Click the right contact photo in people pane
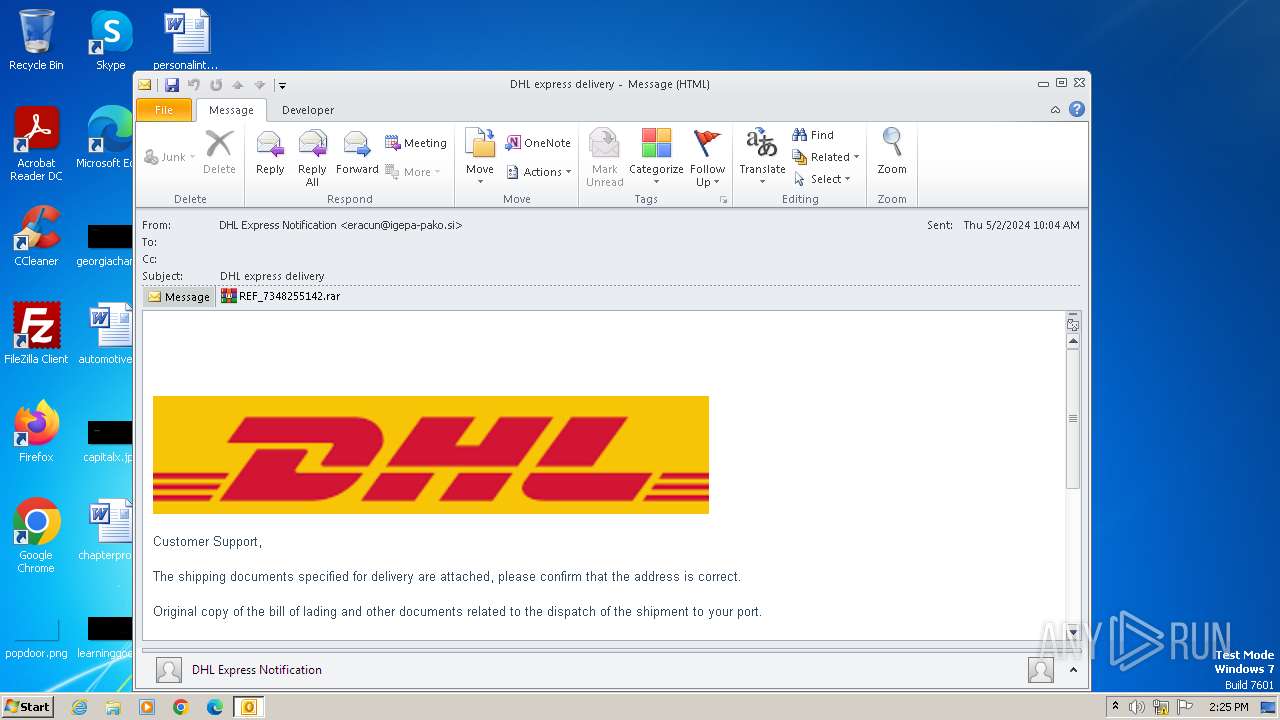1280x720 pixels. point(1041,670)
